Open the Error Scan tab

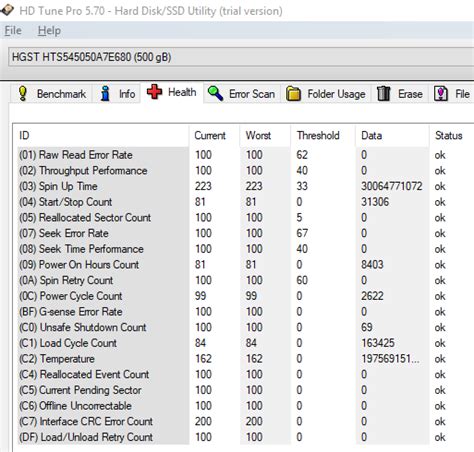tap(241, 94)
